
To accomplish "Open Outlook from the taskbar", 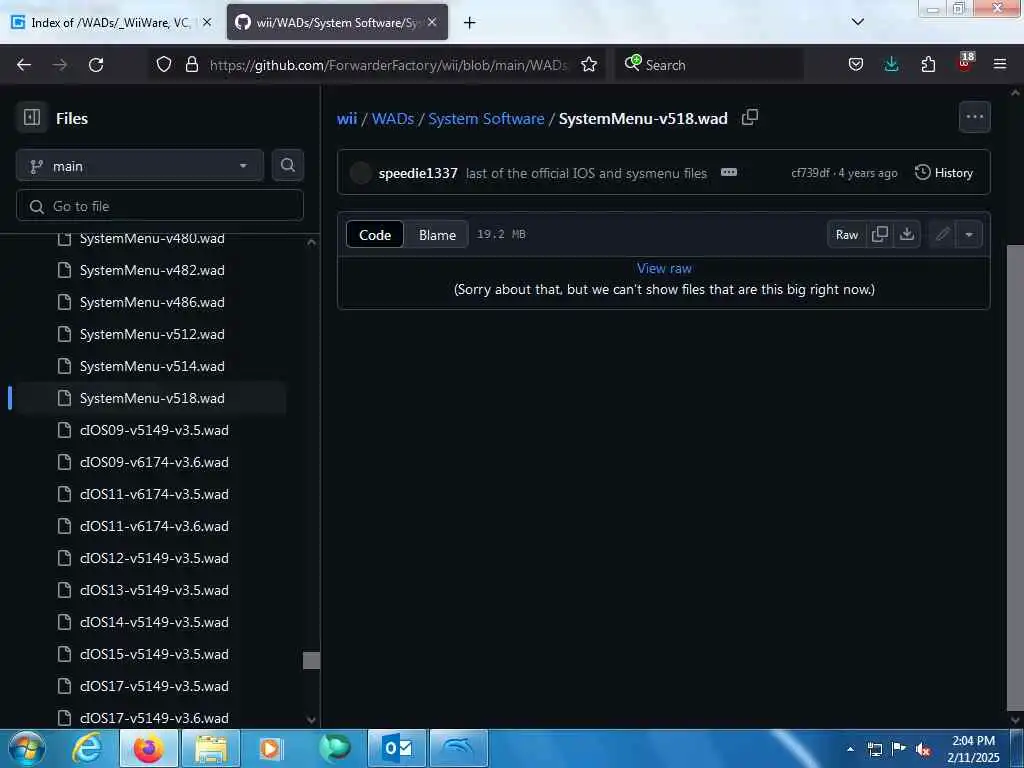I will tap(397, 748).
